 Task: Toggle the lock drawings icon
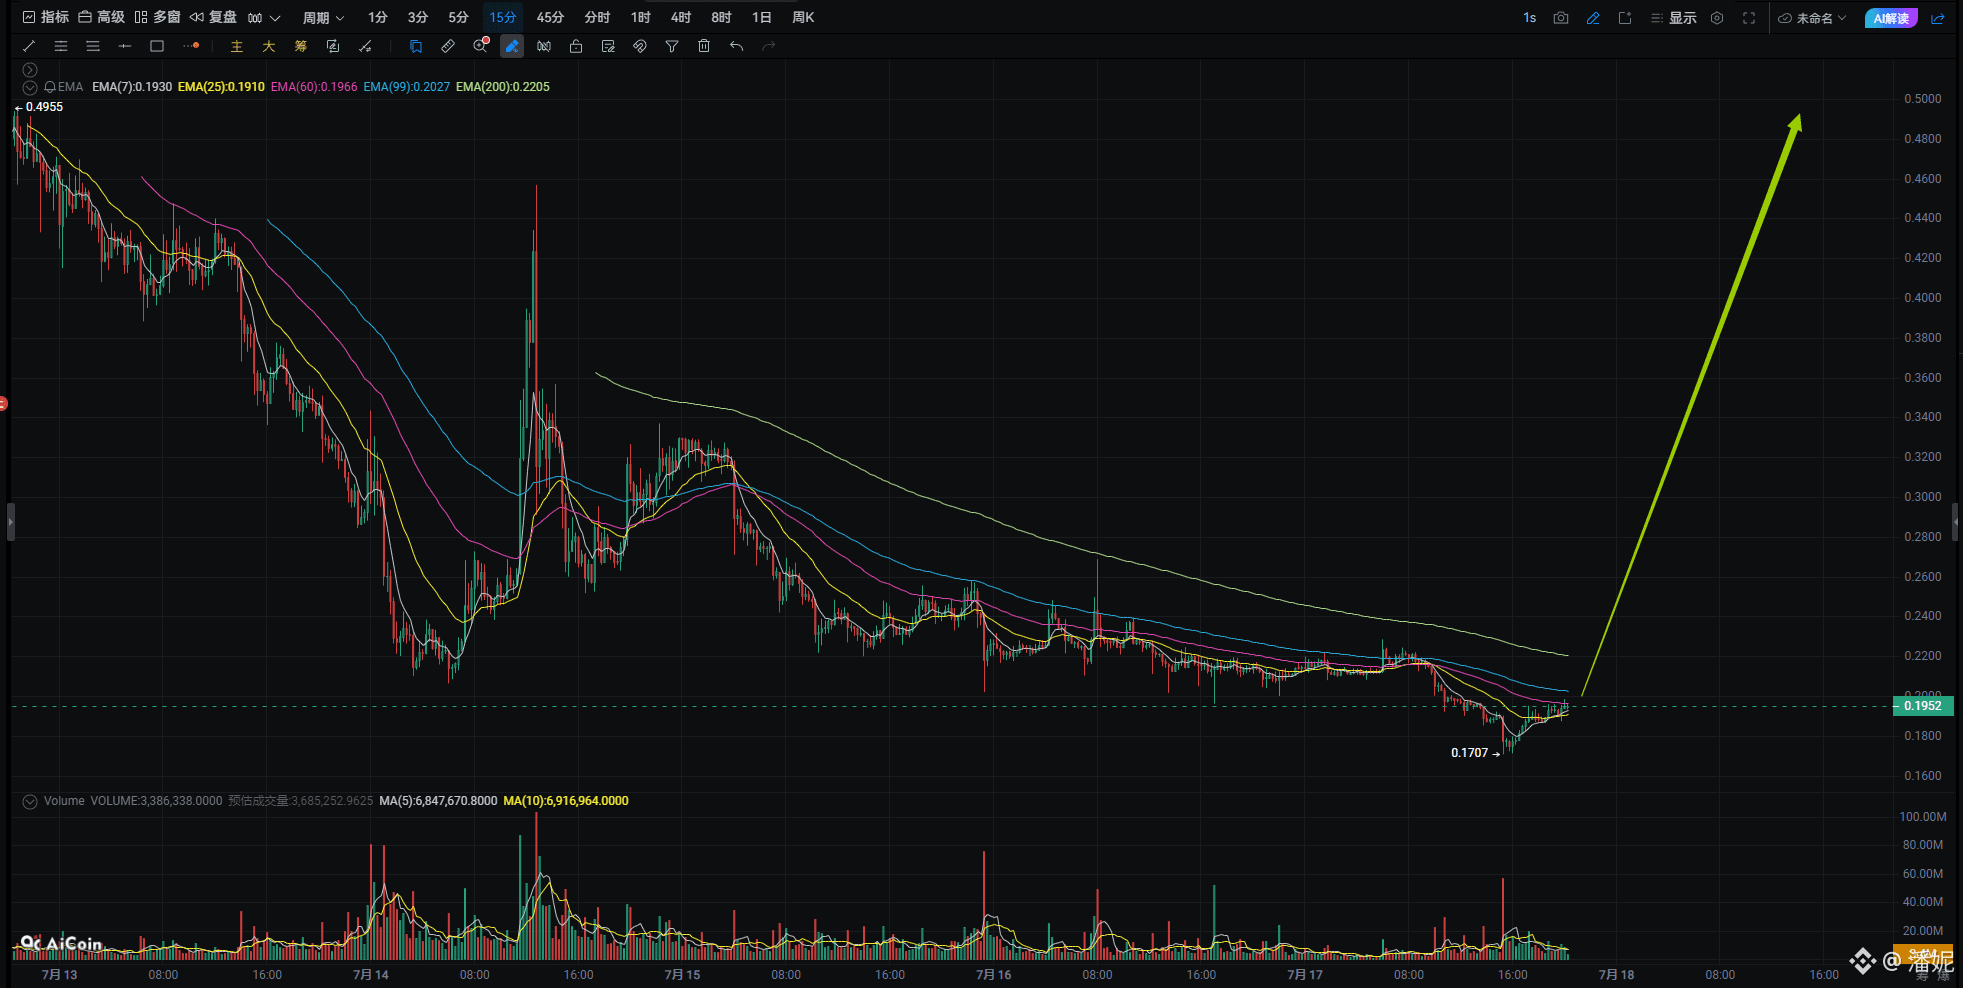[x=576, y=46]
